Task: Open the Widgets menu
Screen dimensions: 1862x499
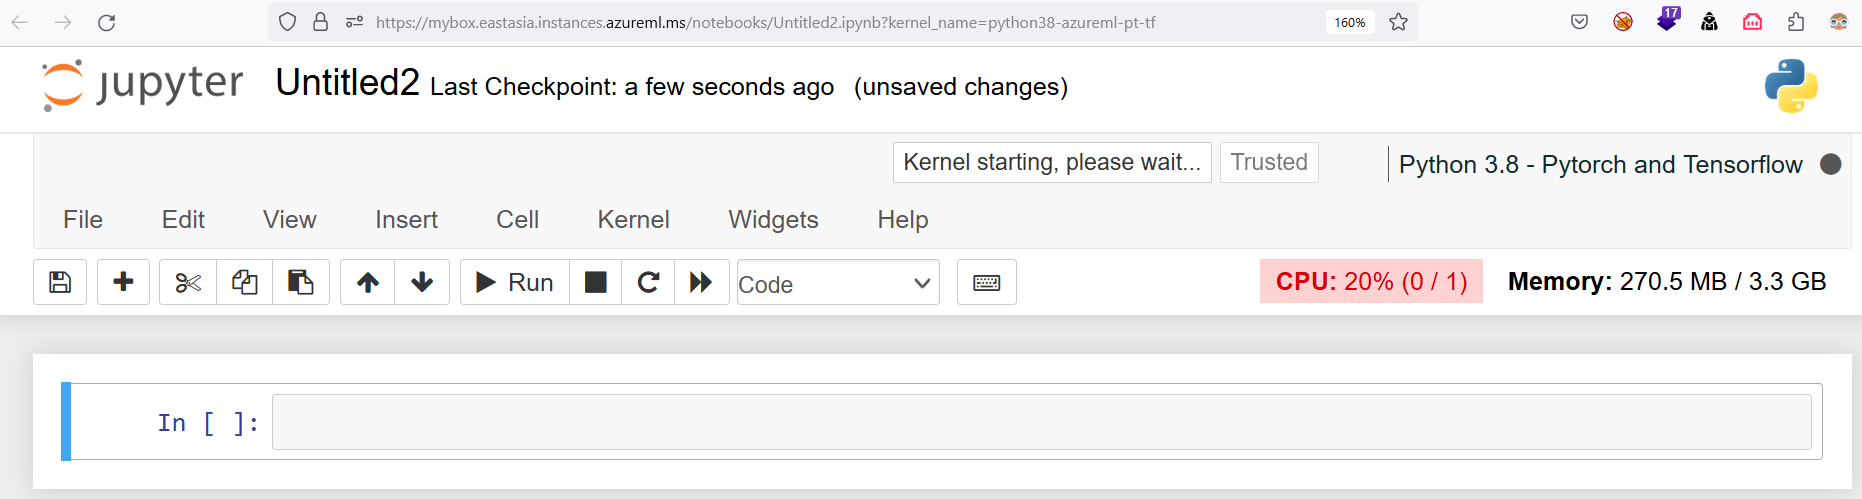Action: click(773, 220)
